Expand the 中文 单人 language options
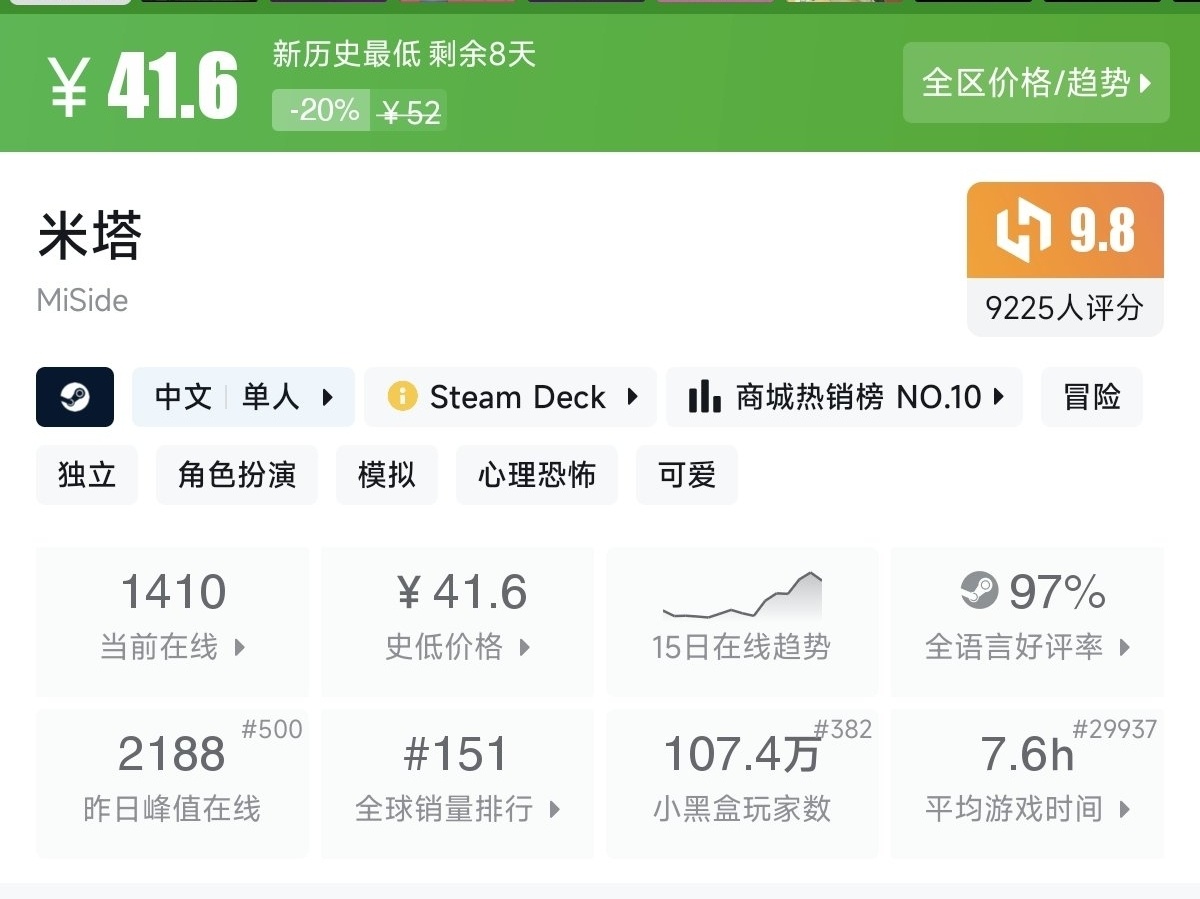The height and width of the screenshot is (899, 1200). point(243,397)
